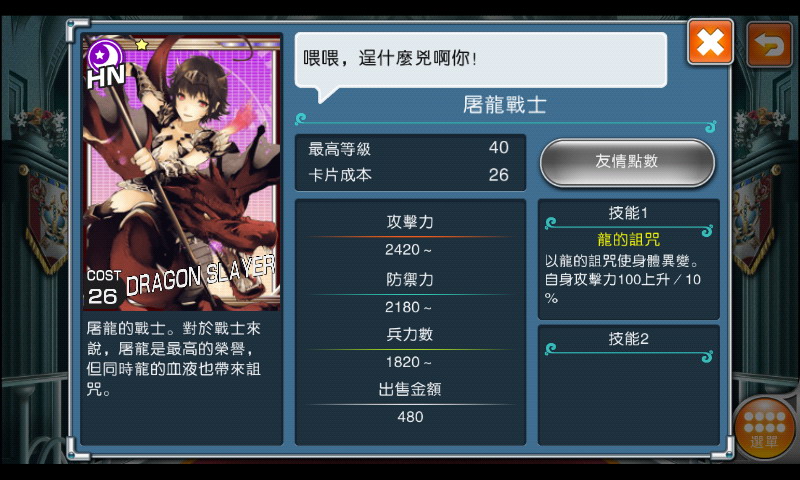Click the card title 屠龍戰士
Viewport: 800px width, 480px height.
click(x=505, y=105)
